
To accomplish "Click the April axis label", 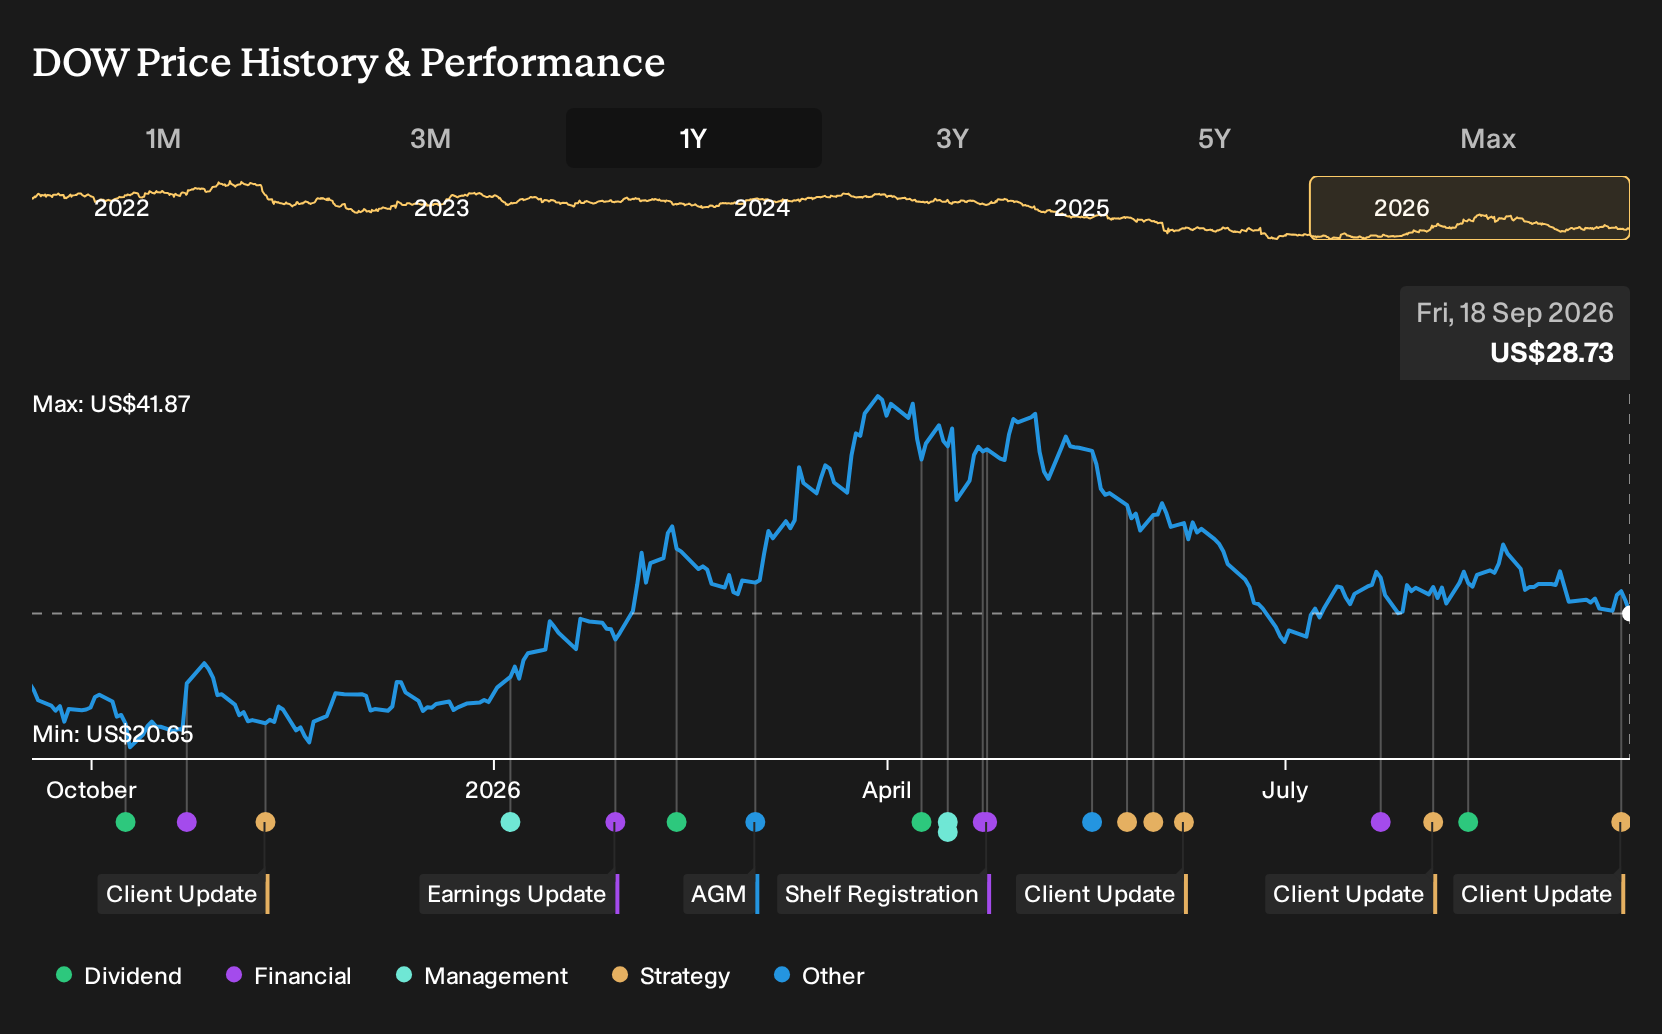I will tap(887, 790).
